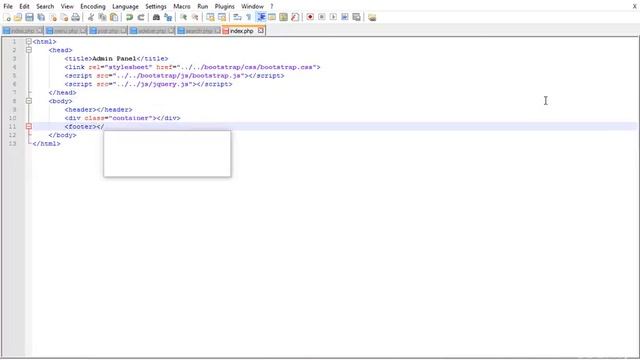The height and width of the screenshot is (360, 640).
Task: Open the Search menu
Action: [x=45, y=6]
